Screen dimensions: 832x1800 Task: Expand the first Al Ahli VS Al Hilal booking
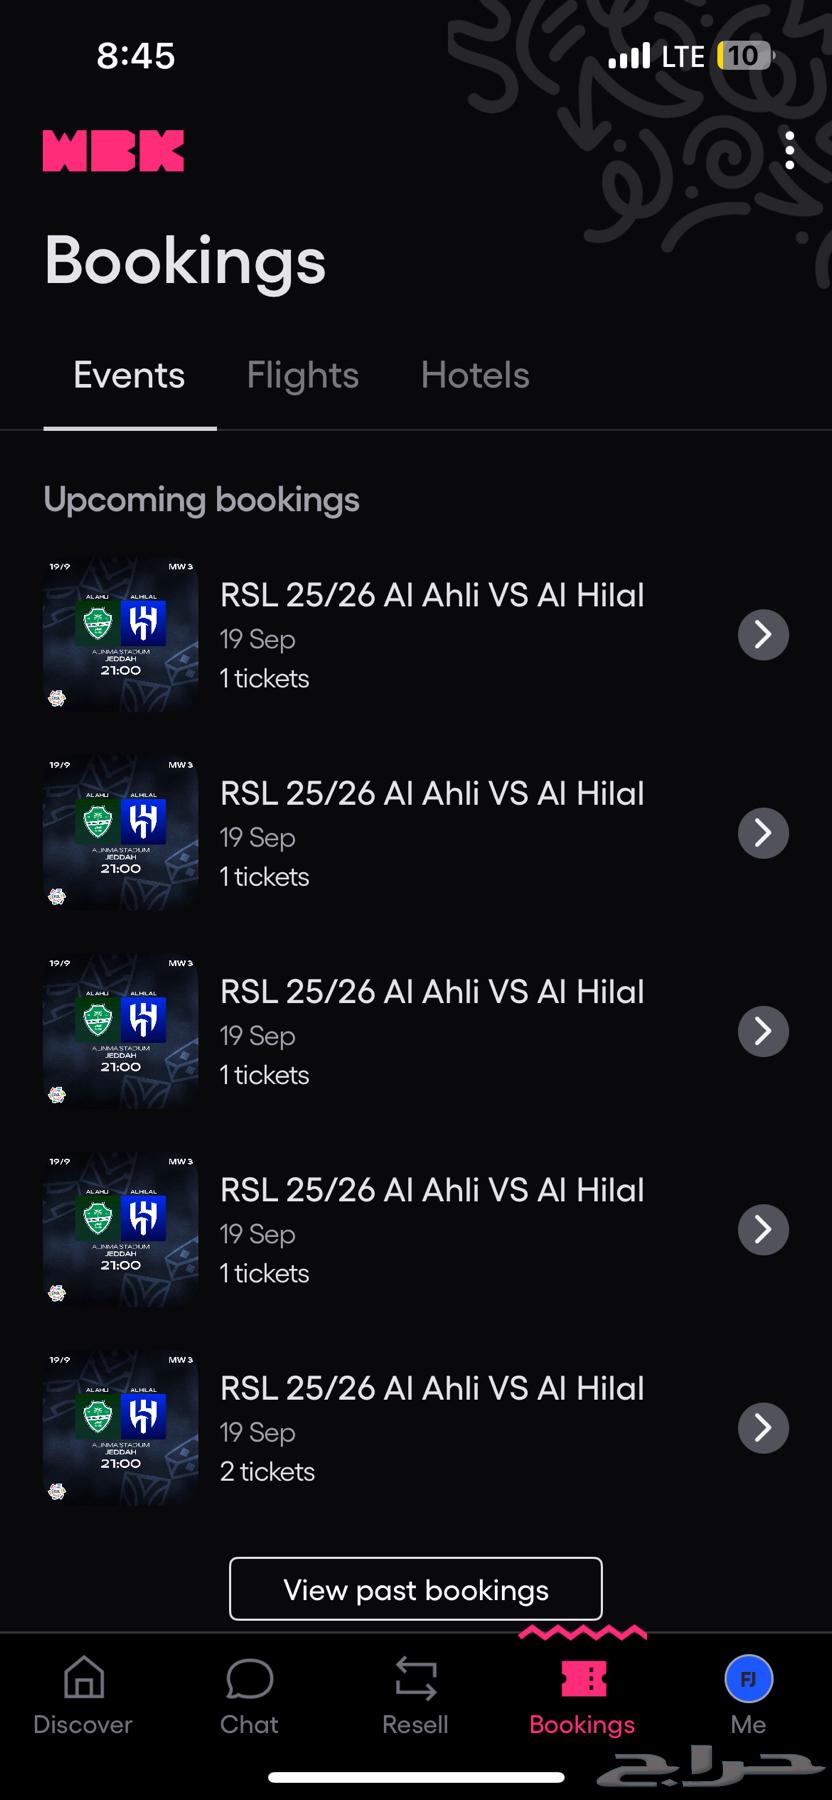763,634
